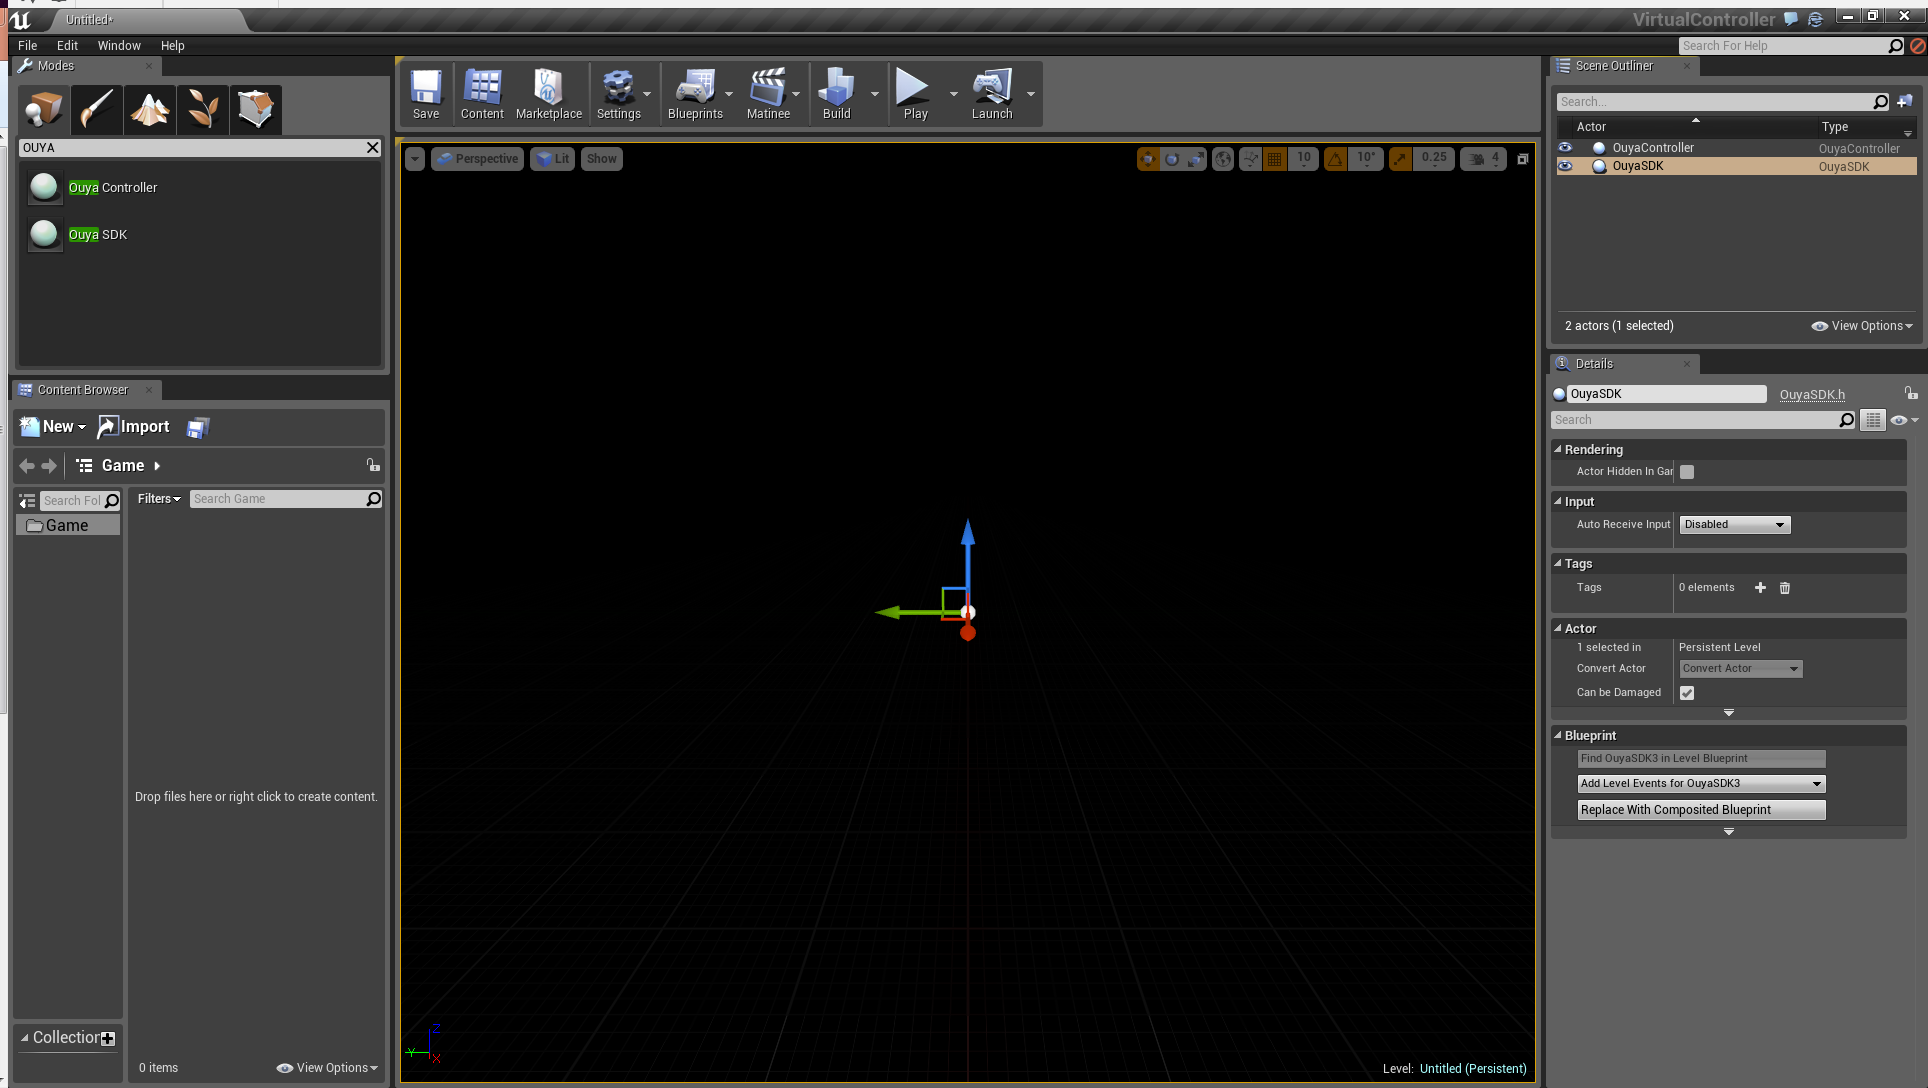
Task: Open the Window menu
Action: (119, 46)
